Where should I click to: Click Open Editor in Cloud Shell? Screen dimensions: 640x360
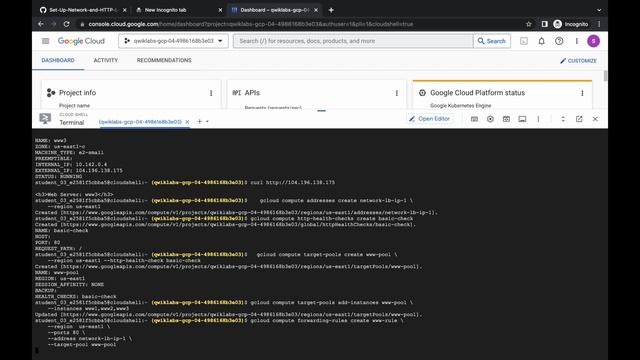[429, 119]
